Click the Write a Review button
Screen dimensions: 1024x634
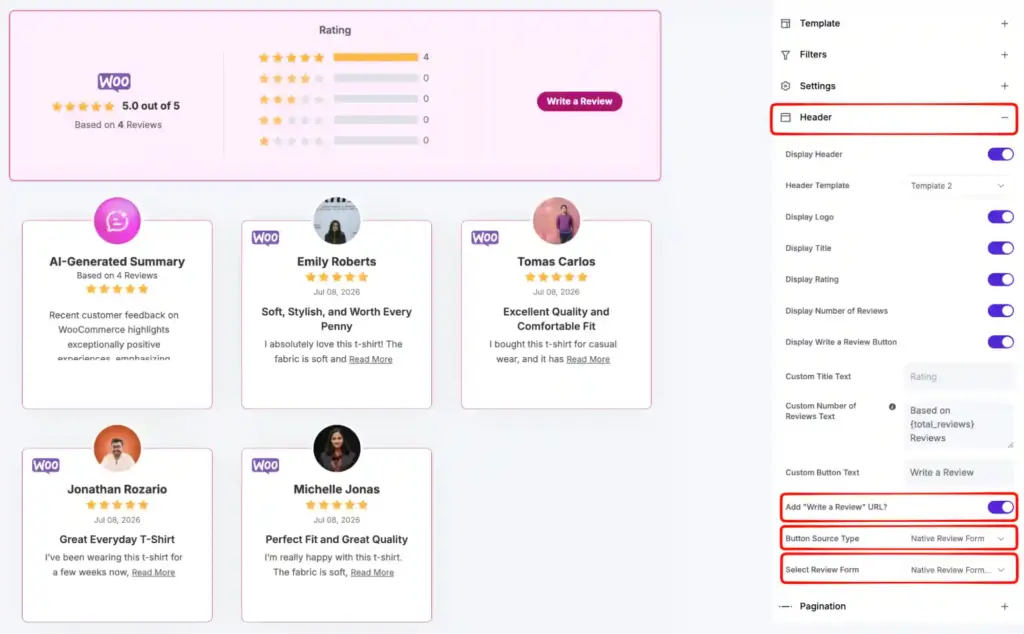(x=579, y=101)
